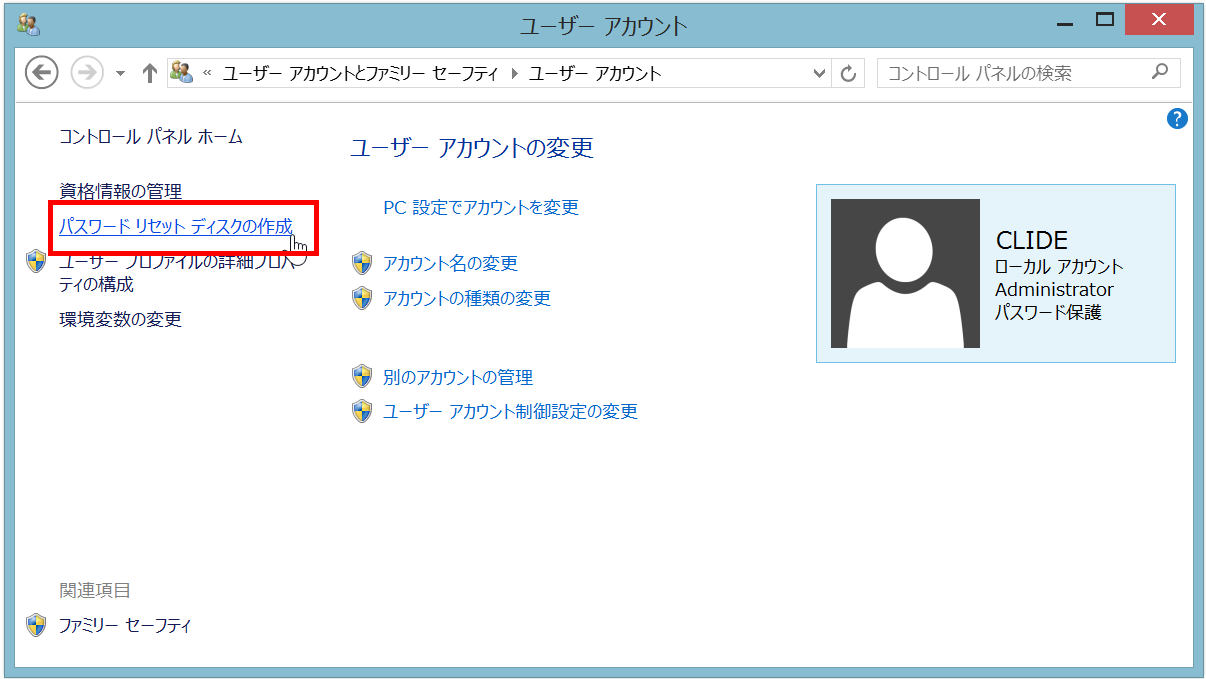Click the shield icon beside アカウント名の変更
1206x679 pixels.
[x=362, y=264]
